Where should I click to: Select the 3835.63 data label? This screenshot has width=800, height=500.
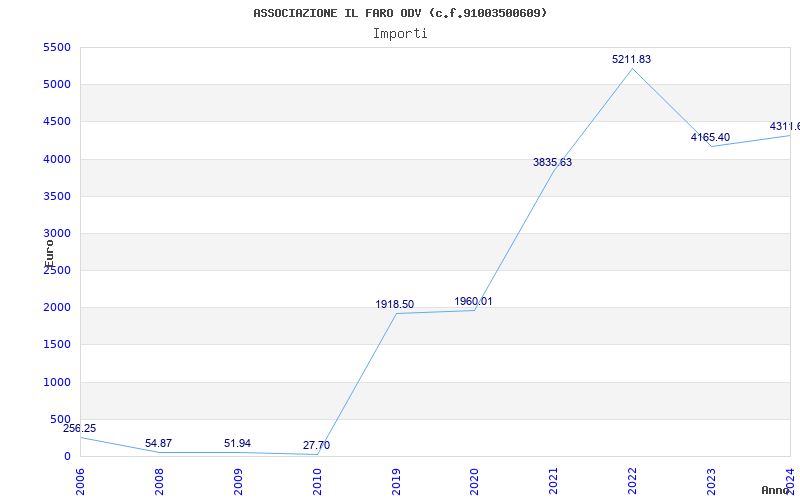553,162
